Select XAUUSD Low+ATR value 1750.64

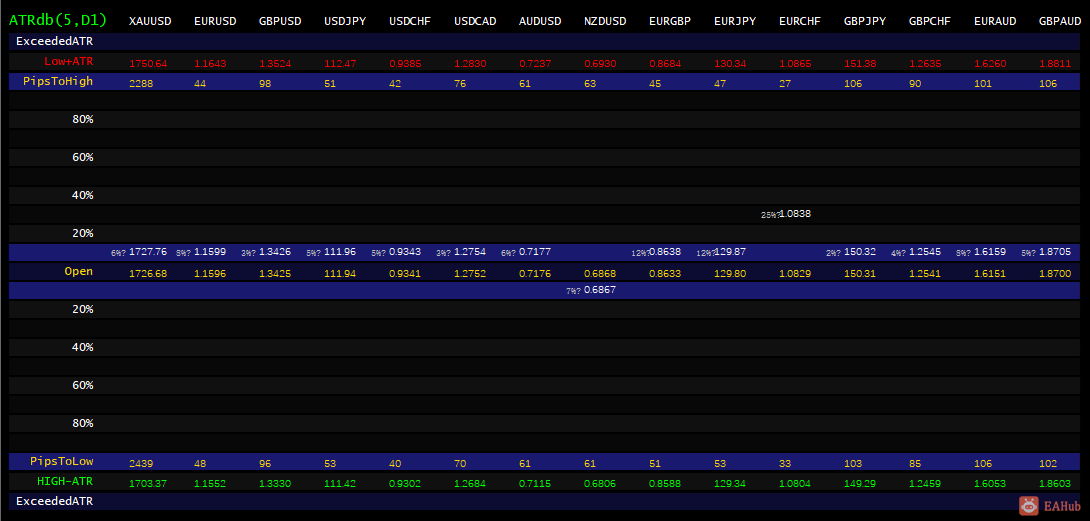(148, 64)
